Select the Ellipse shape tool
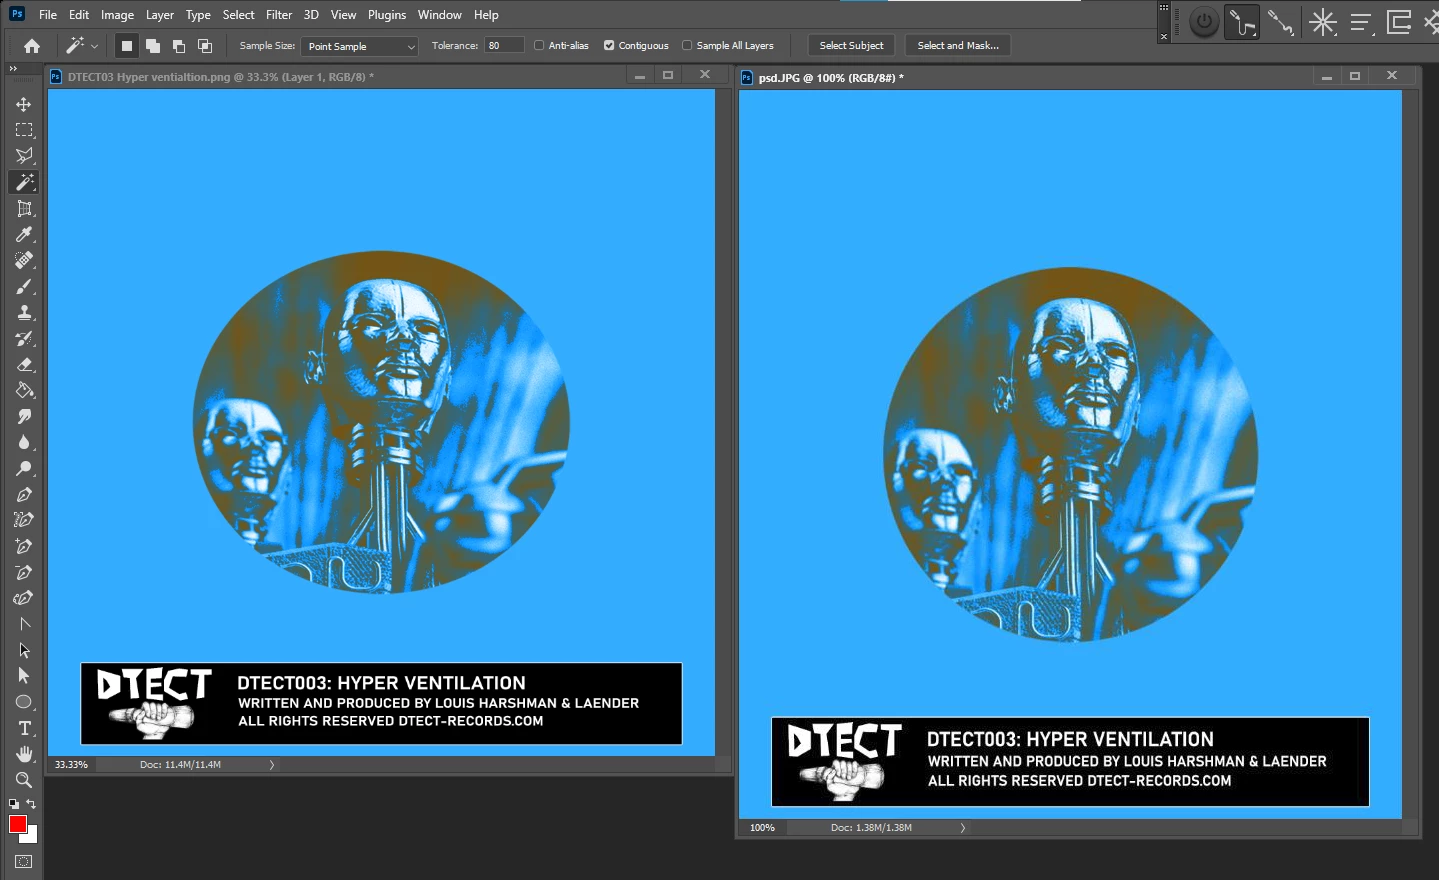Image resolution: width=1439 pixels, height=880 pixels. (24, 702)
